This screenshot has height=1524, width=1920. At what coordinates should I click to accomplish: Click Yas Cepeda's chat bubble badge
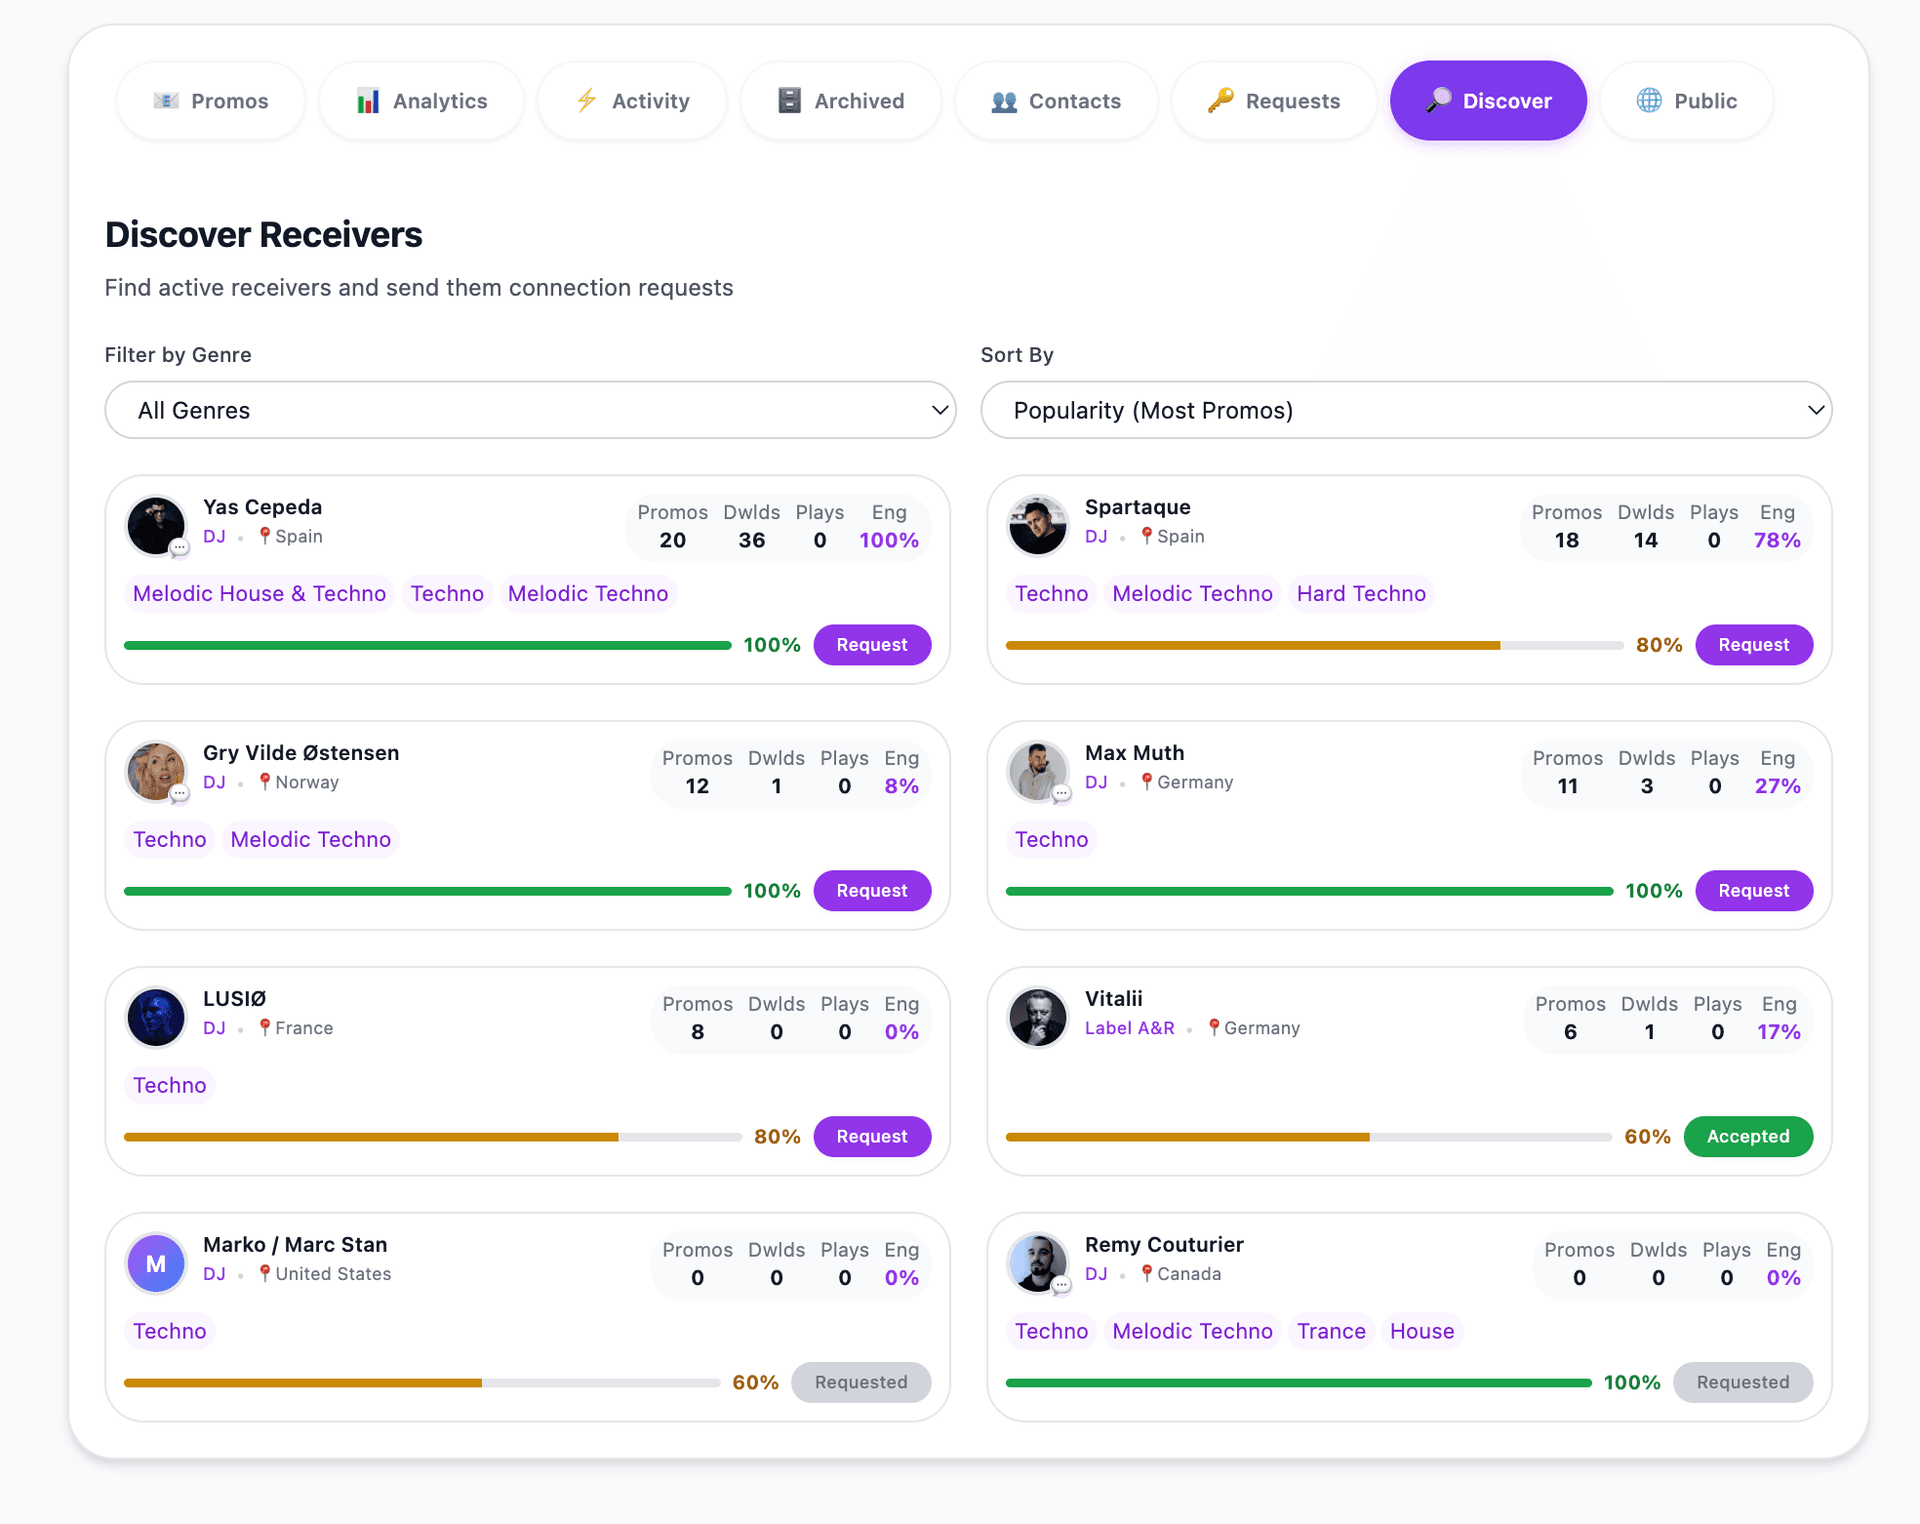coord(179,547)
